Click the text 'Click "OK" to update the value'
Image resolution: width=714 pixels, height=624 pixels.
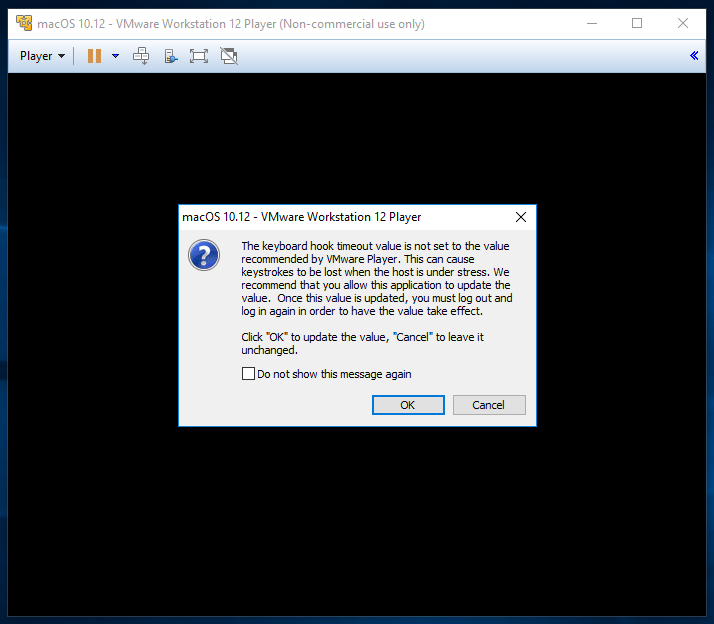tap(314, 337)
